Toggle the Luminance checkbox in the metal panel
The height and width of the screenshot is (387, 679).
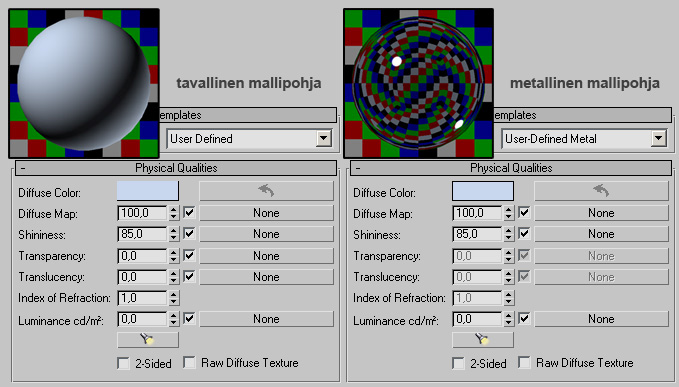coord(524,319)
